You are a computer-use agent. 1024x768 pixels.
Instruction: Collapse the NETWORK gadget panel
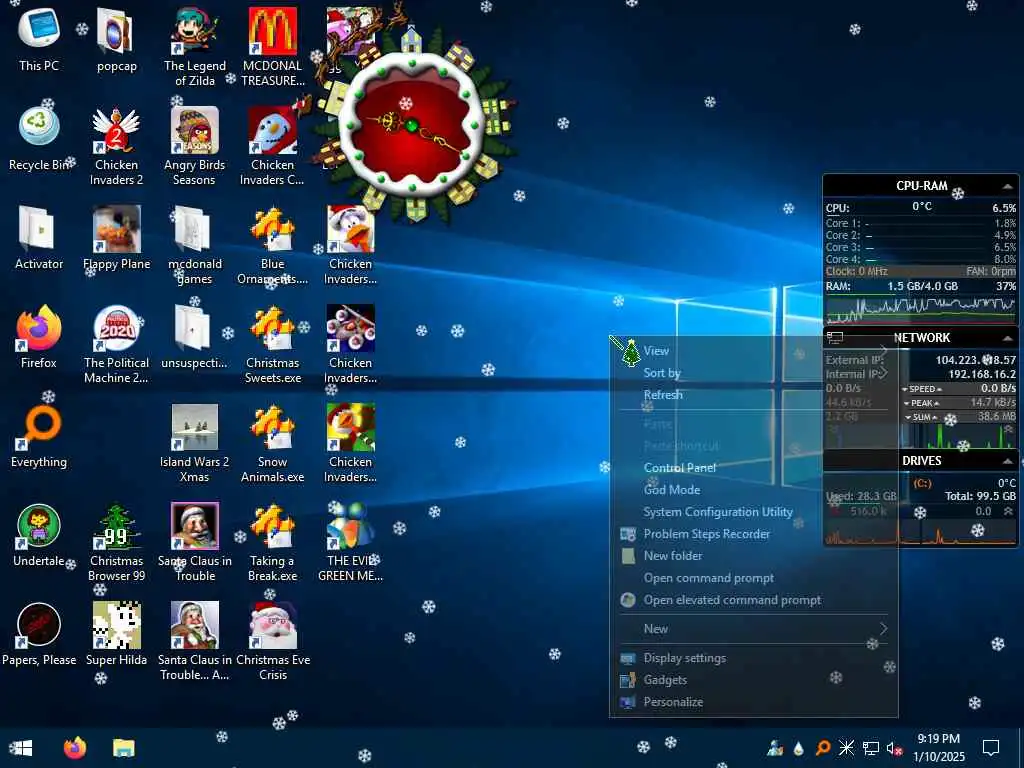[x=1008, y=338]
